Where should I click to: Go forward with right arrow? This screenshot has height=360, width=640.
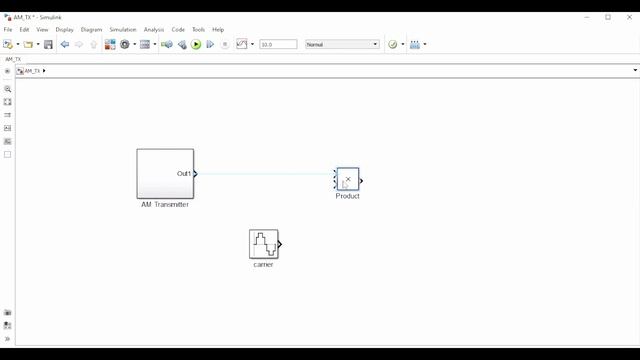[x=79, y=44]
